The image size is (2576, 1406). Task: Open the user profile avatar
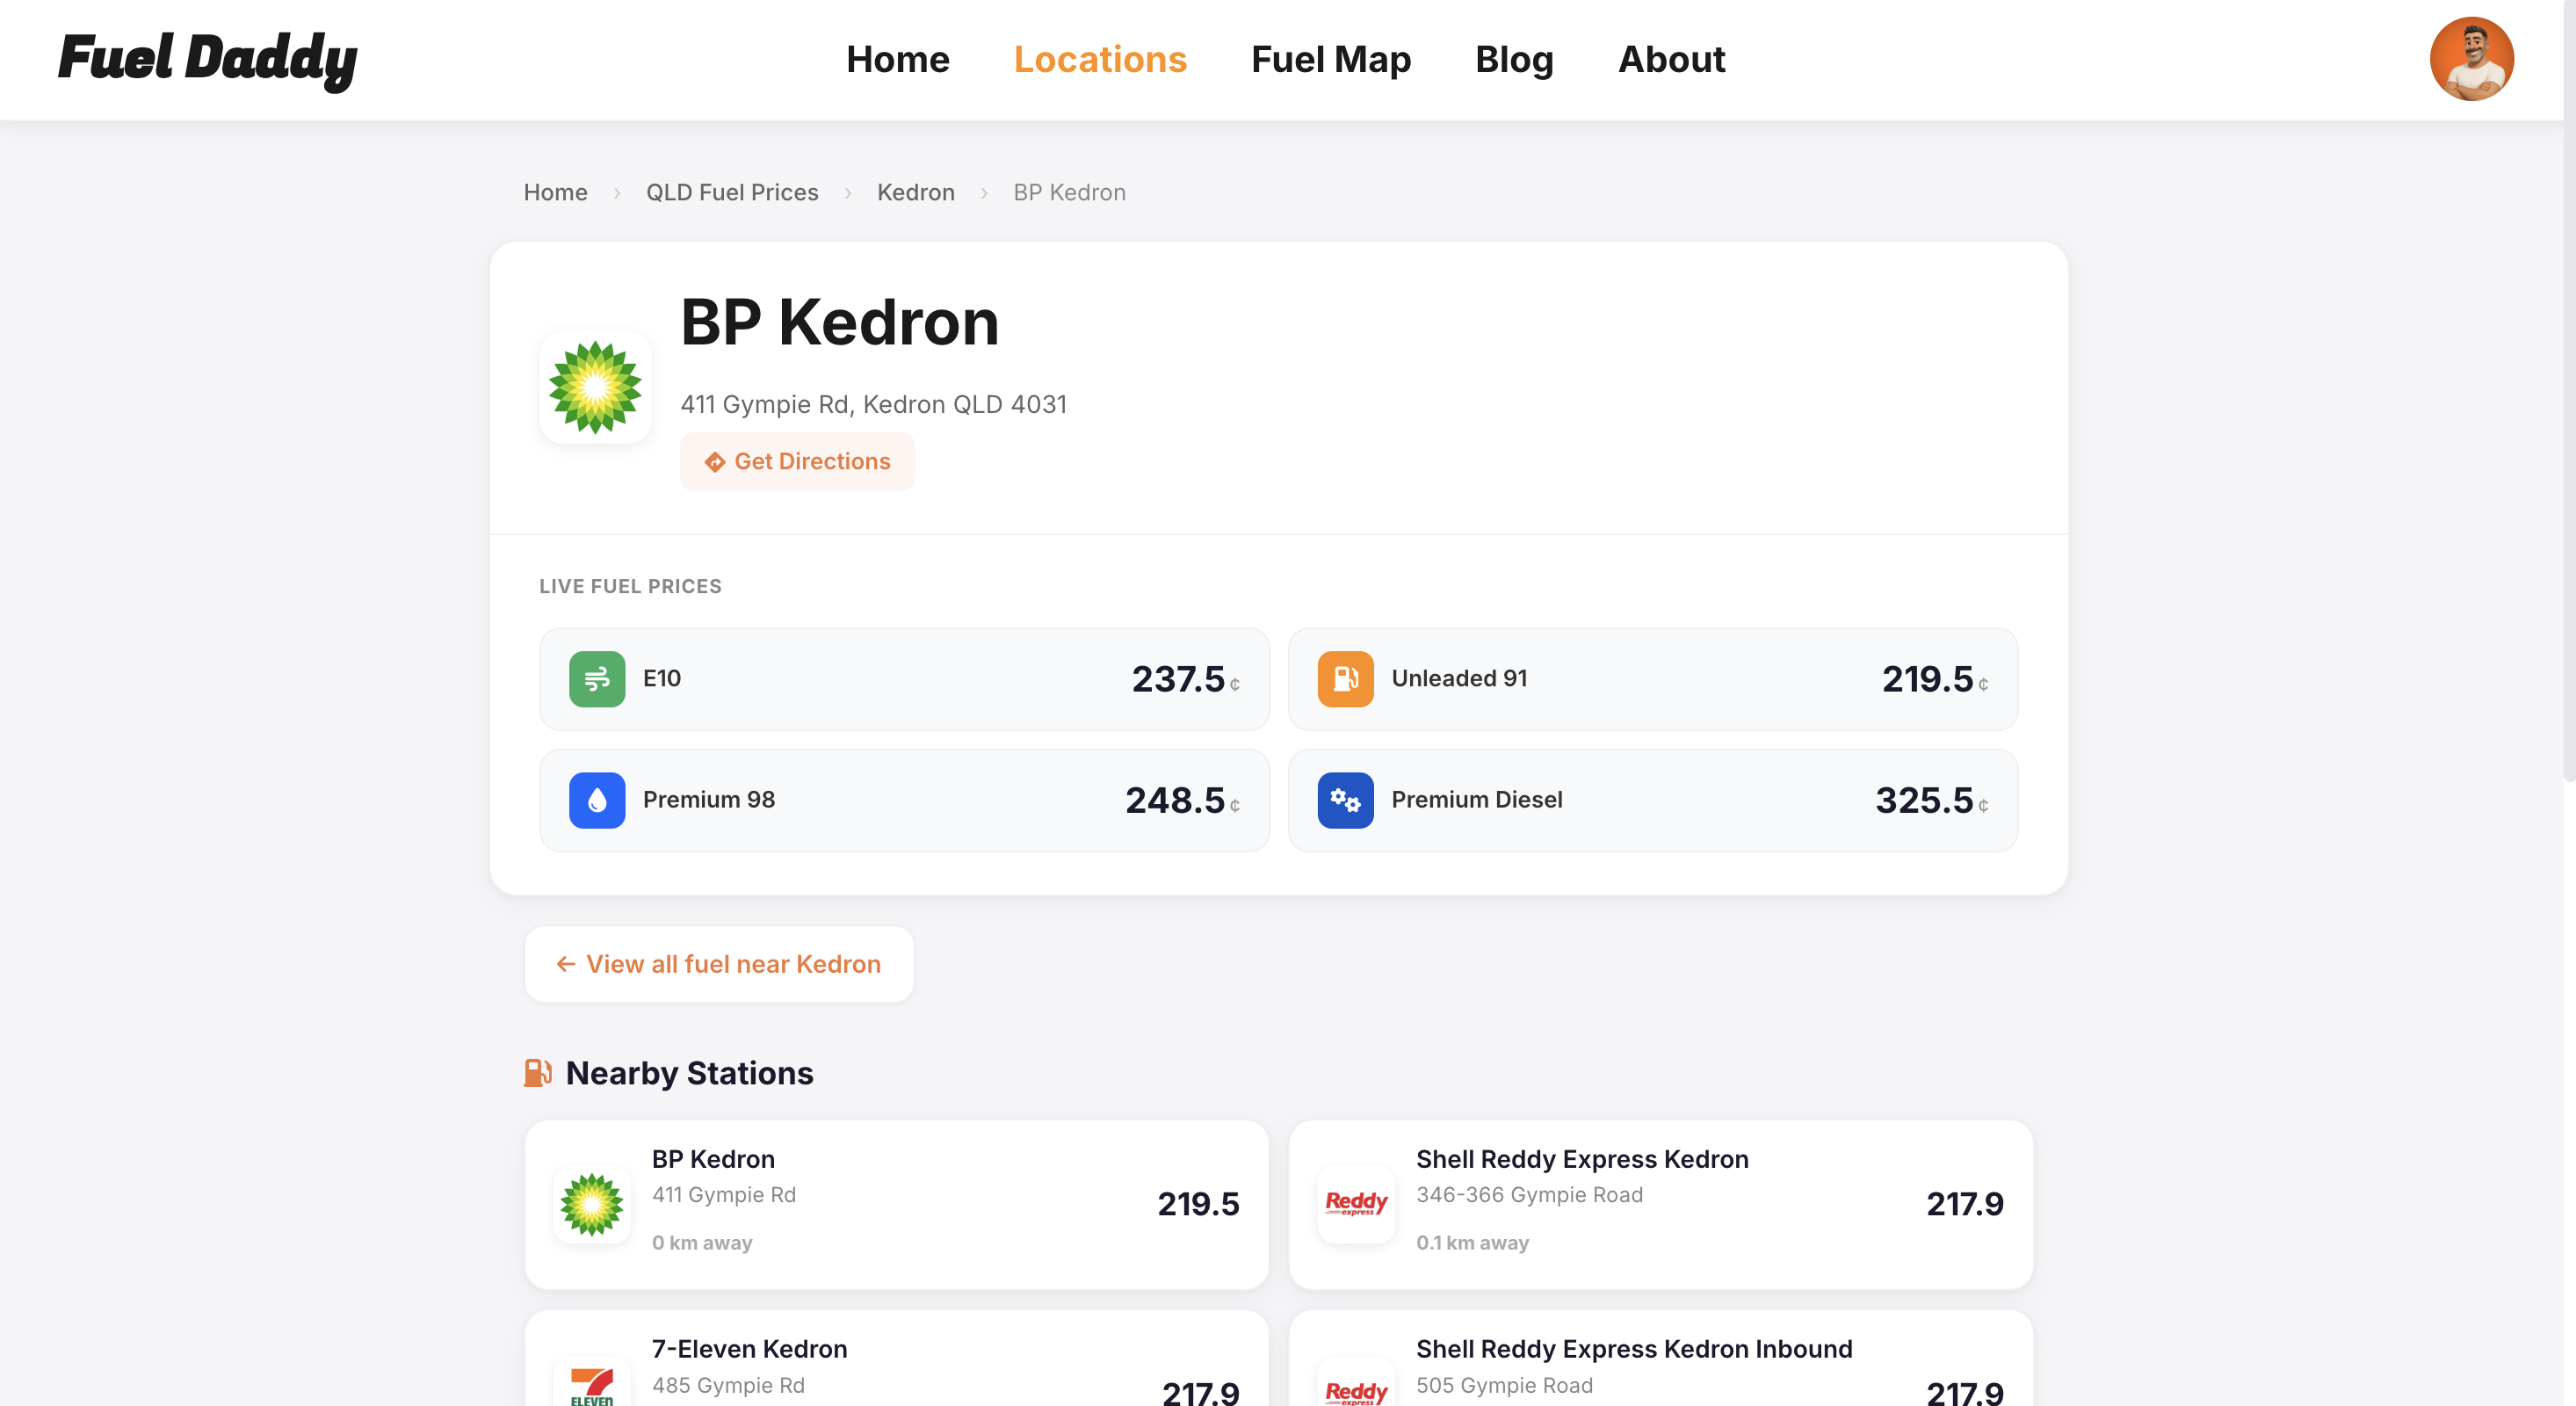(x=2471, y=59)
